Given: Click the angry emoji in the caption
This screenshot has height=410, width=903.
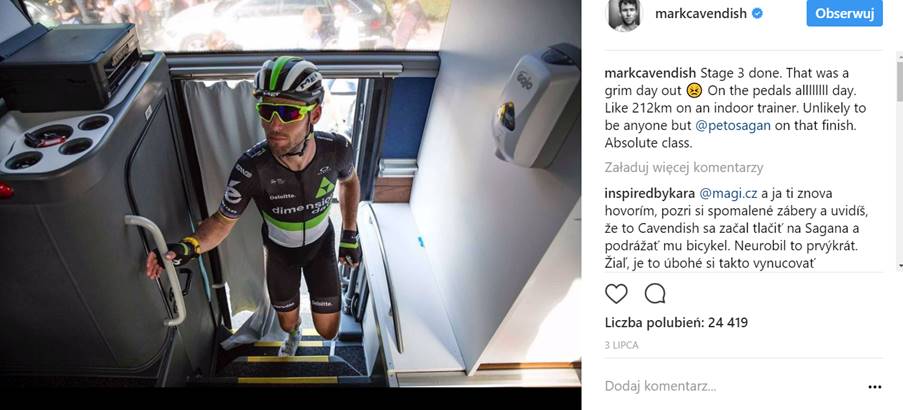Looking at the screenshot, I should coord(695,91).
